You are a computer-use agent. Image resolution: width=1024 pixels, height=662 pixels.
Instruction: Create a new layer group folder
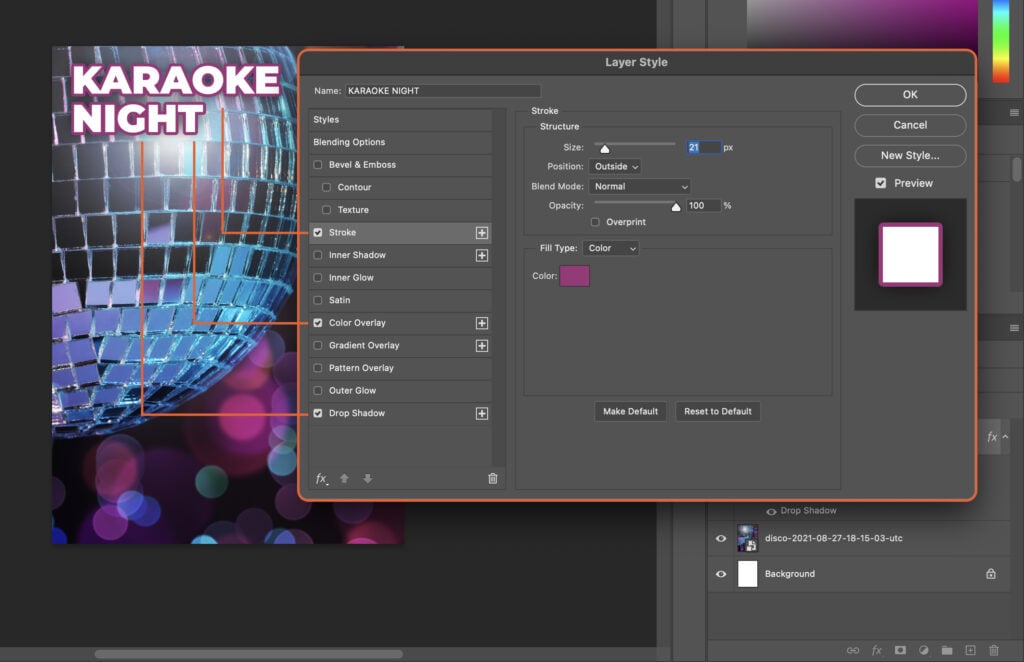(x=947, y=650)
